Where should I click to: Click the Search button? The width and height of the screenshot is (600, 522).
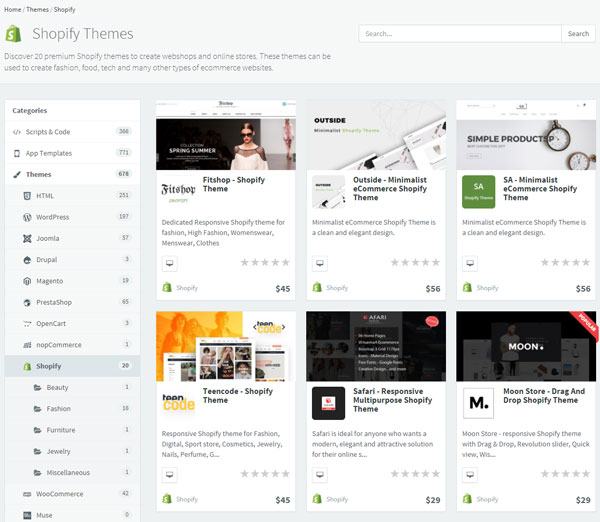(578, 34)
